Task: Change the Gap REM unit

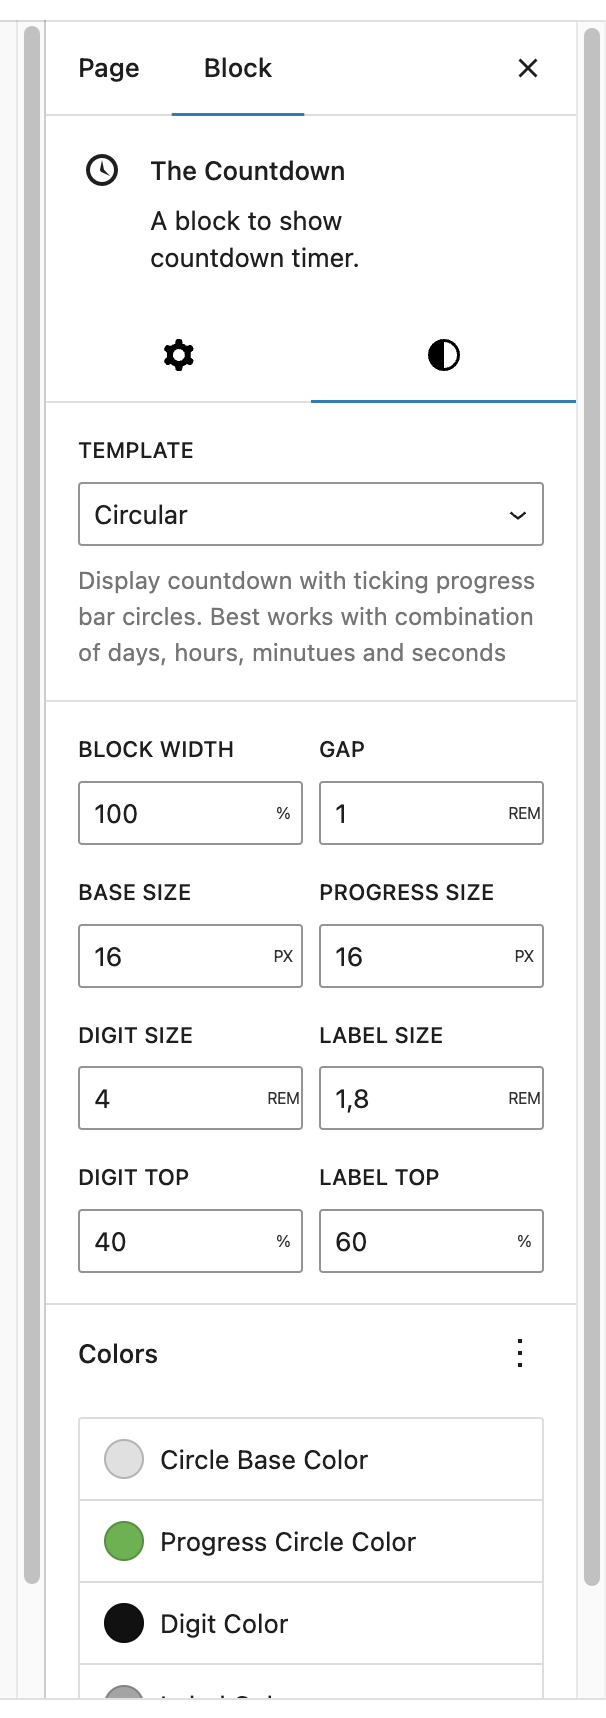Action: click(x=524, y=813)
